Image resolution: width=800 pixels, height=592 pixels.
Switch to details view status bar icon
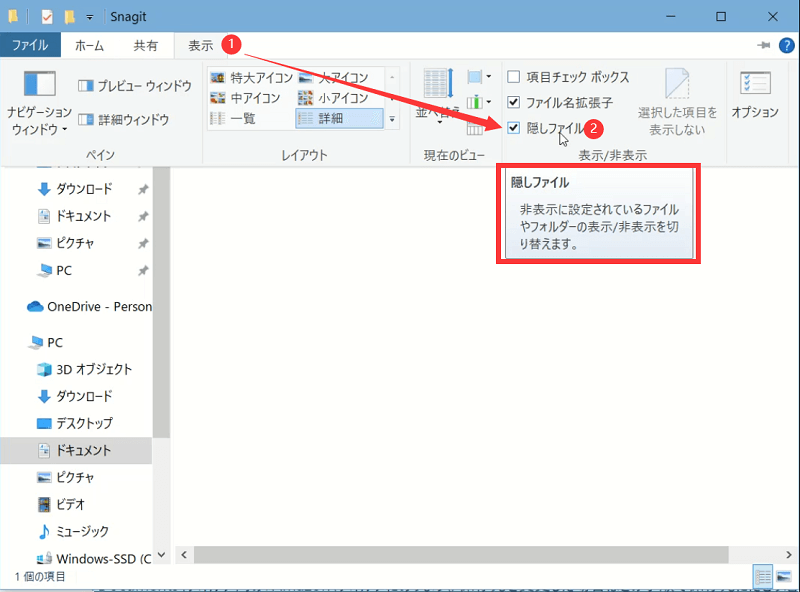pyautogui.click(x=763, y=577)
